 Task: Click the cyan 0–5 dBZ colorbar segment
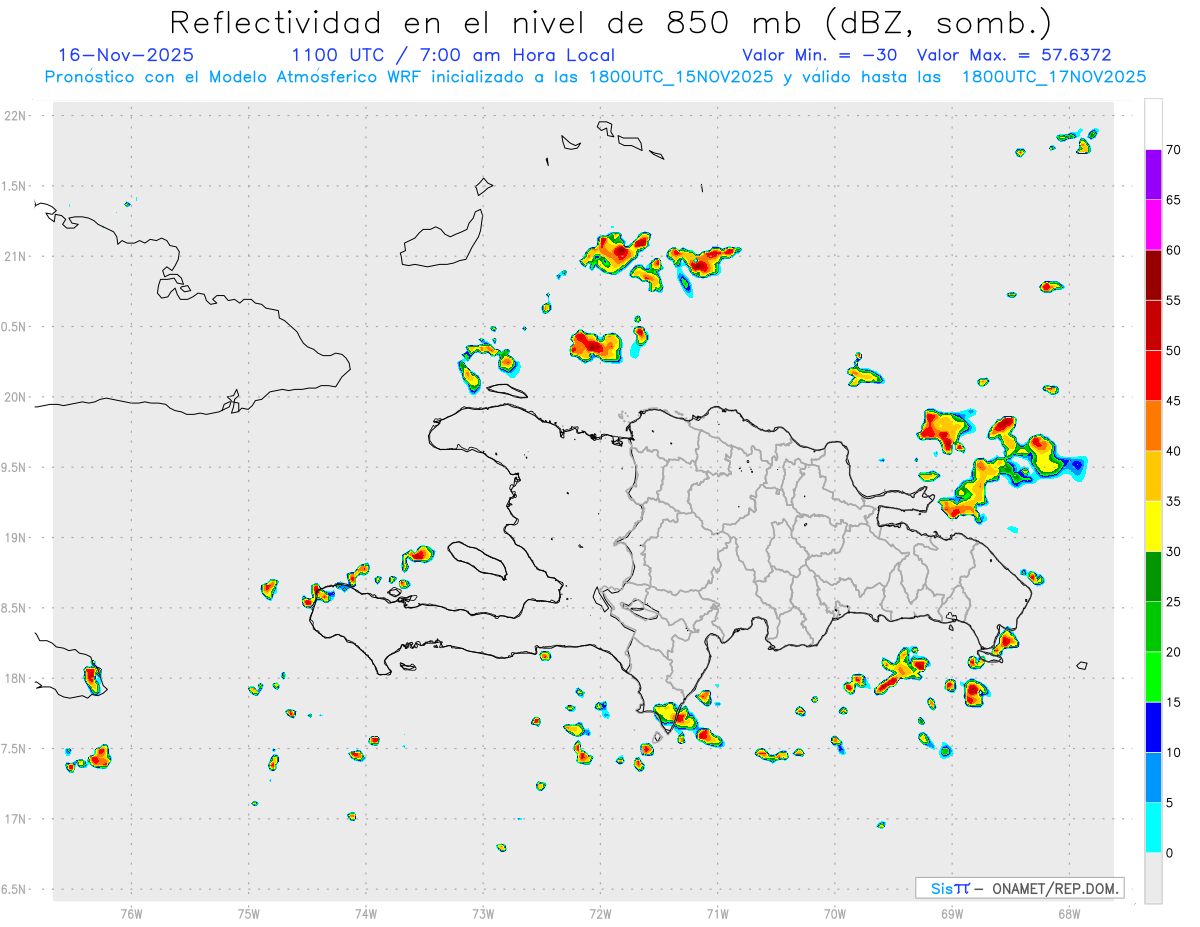[x=1153, y=828]
